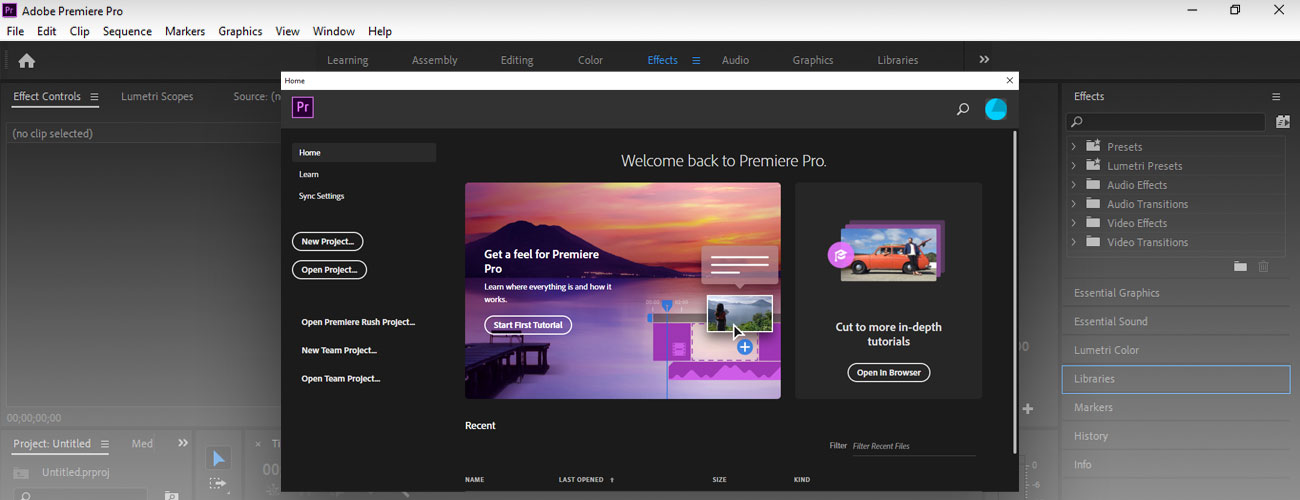This screenshot has height=500, width=1300.
Task: Switch to Audio workspace
Action: (x=736, y=60)
